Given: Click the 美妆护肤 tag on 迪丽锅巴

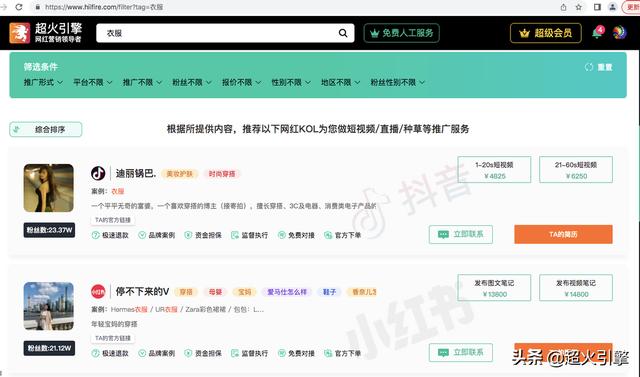Looking at the screenshot, I should click(180, 174).
